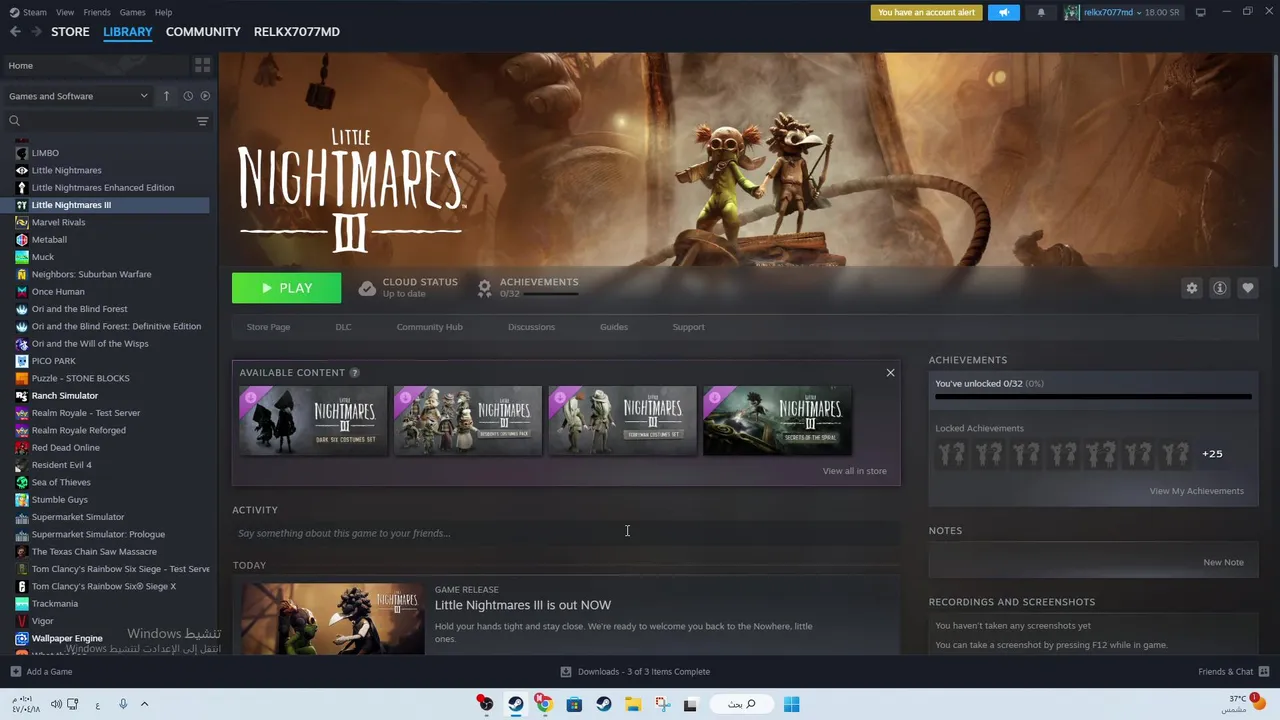Viewport: 1280px width, 720px height.
Task: Open the Discussions link
Action: (x=531, y=327)
